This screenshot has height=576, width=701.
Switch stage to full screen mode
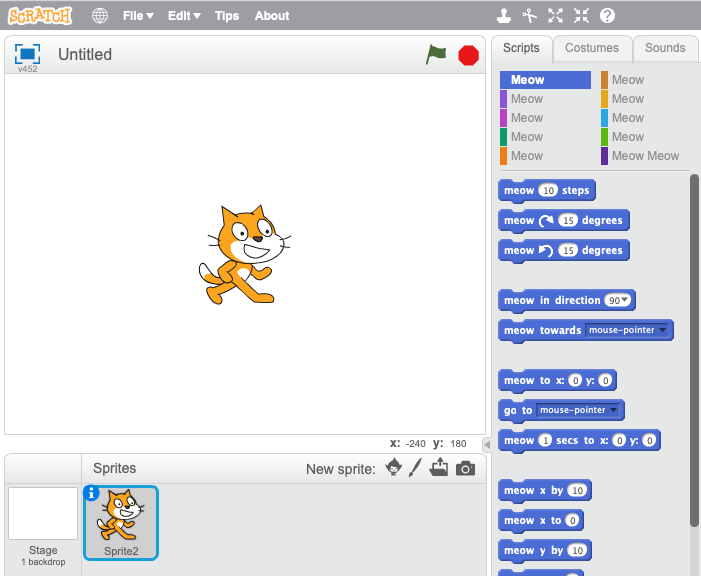pyautogui.click(x=27, y=54)
